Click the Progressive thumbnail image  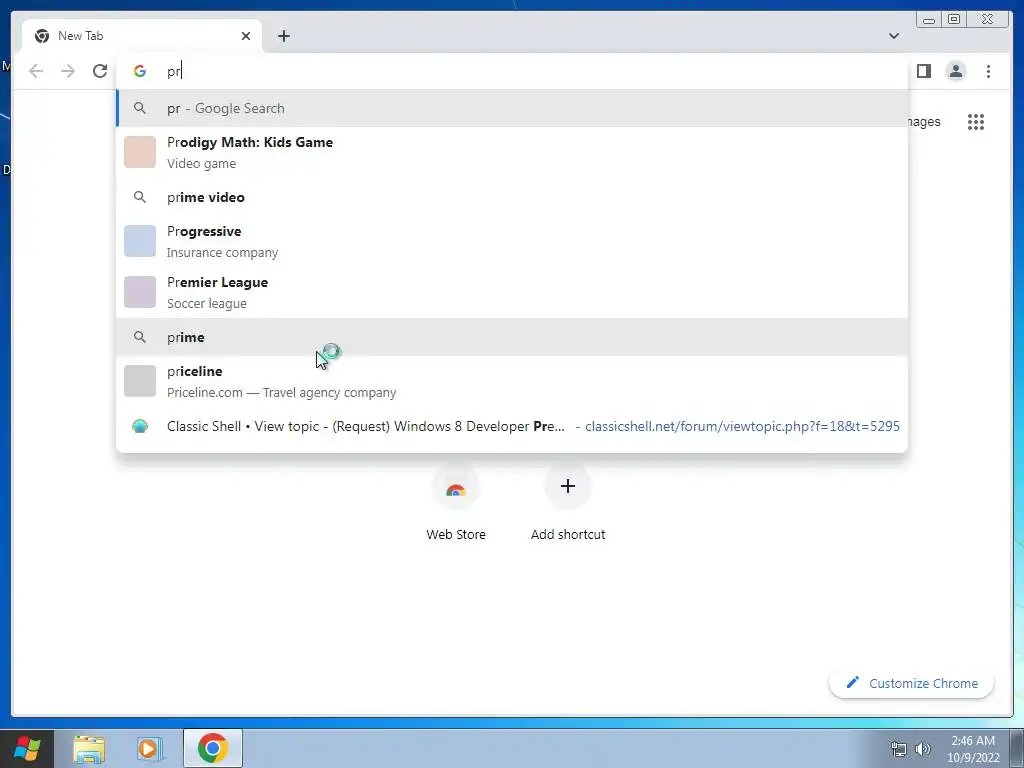(140, 242)
